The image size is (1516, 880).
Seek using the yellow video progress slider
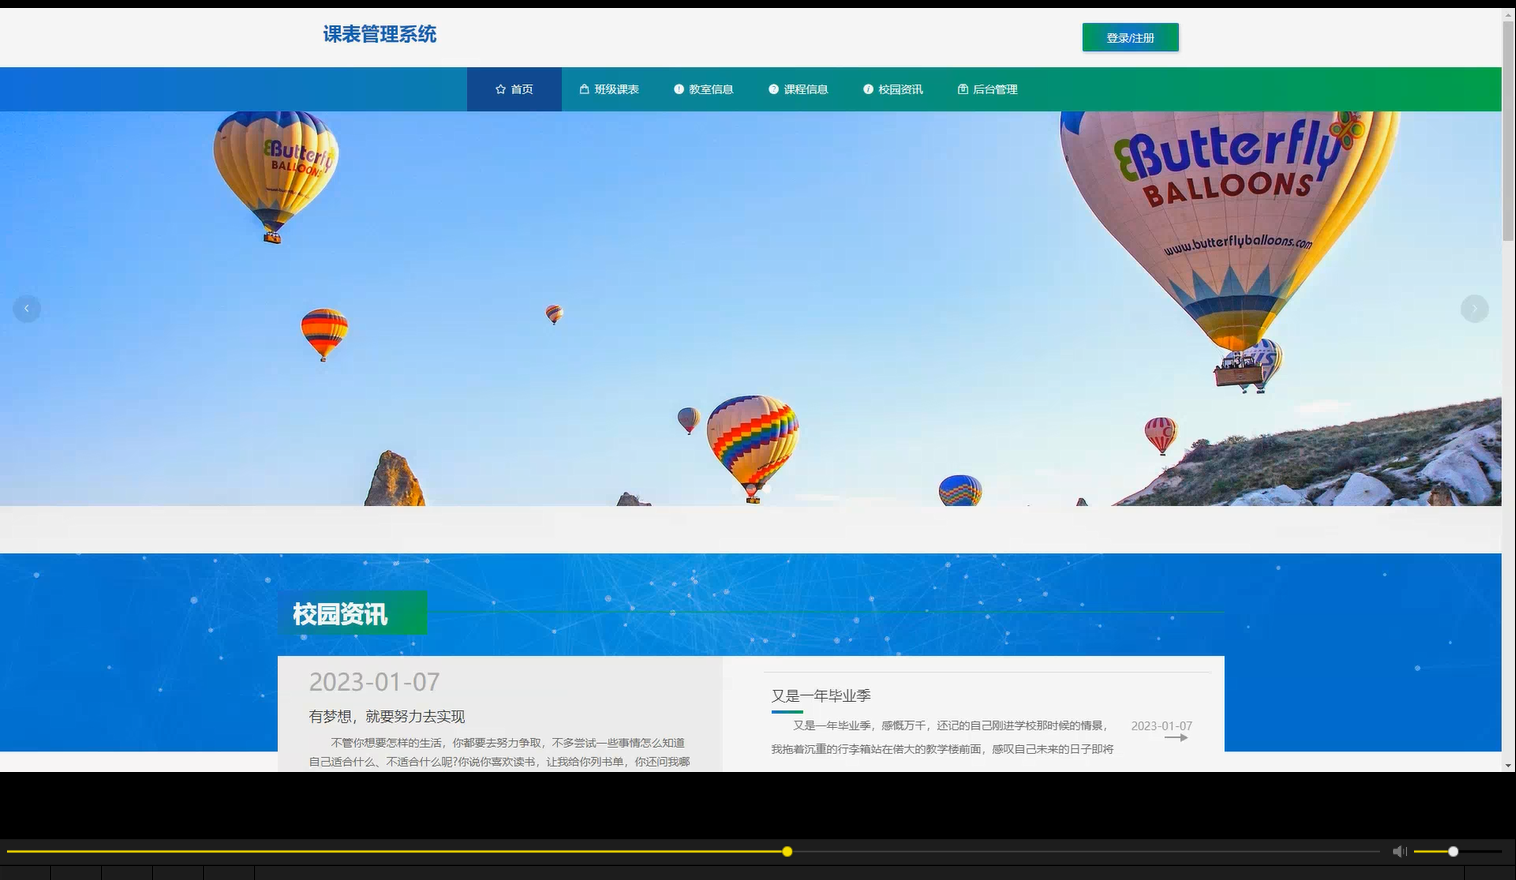786,851
